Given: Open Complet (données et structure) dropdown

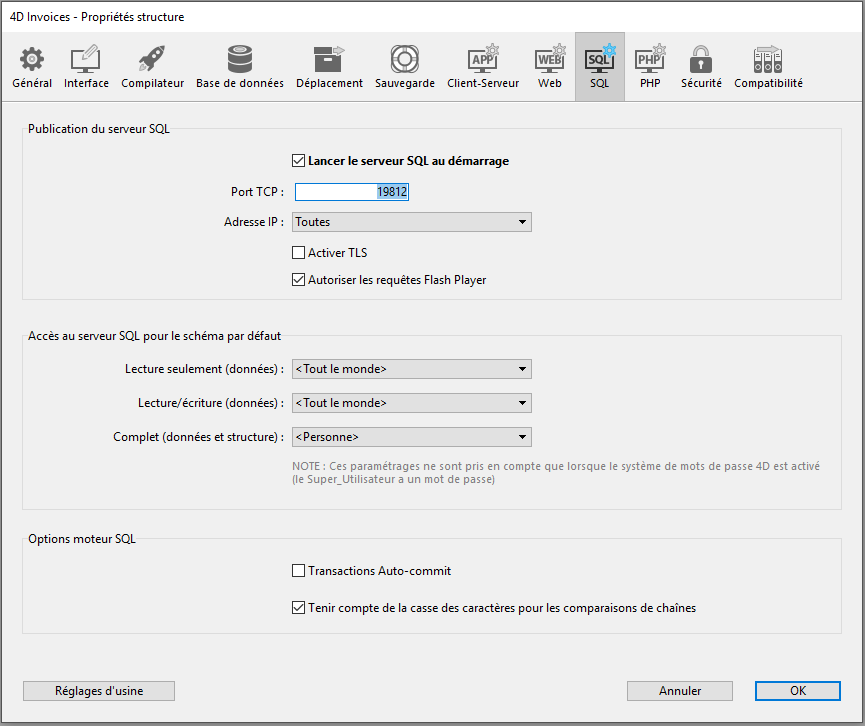Looking at the screenshot, I should tap(411, 437).
